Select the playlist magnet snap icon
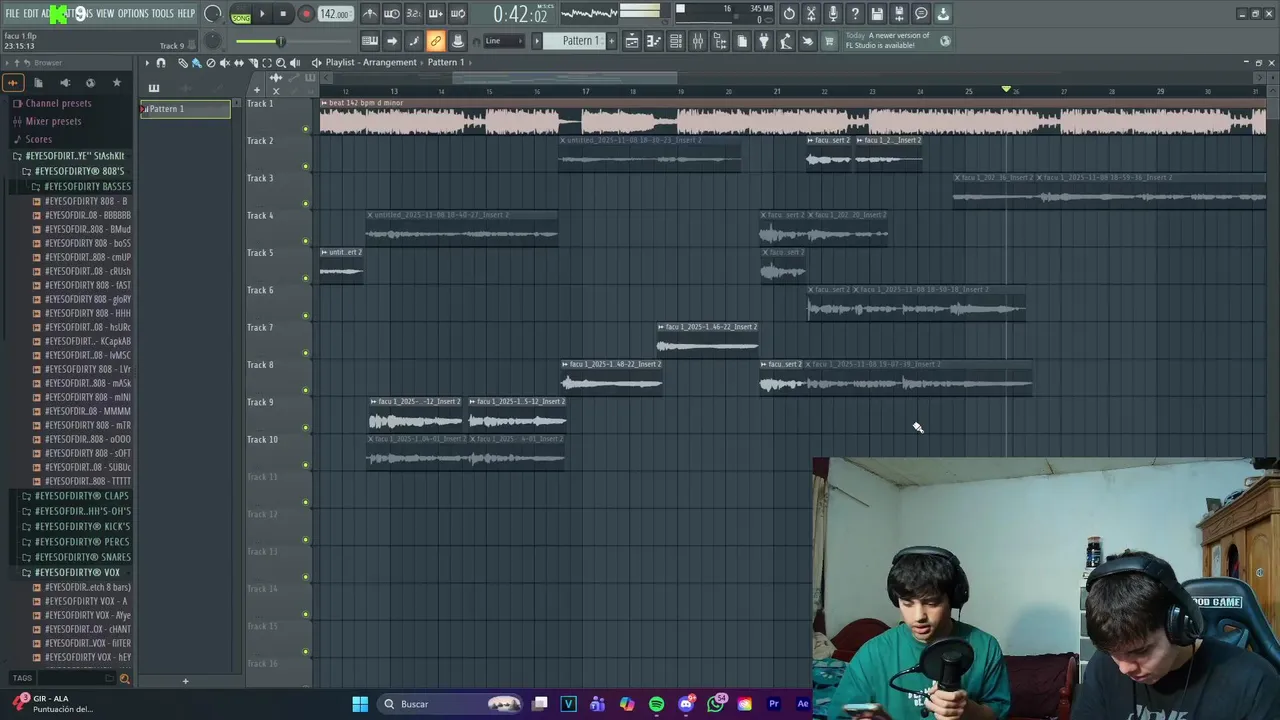Screen dimensions: 1280x720 (x=161, y=62)
